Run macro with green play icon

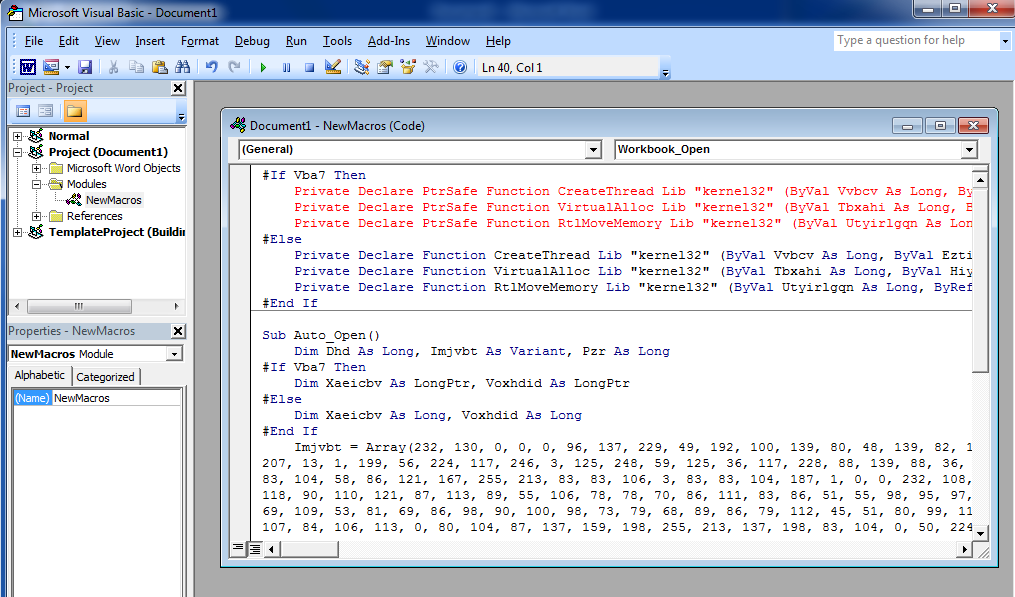pos(263,67)
